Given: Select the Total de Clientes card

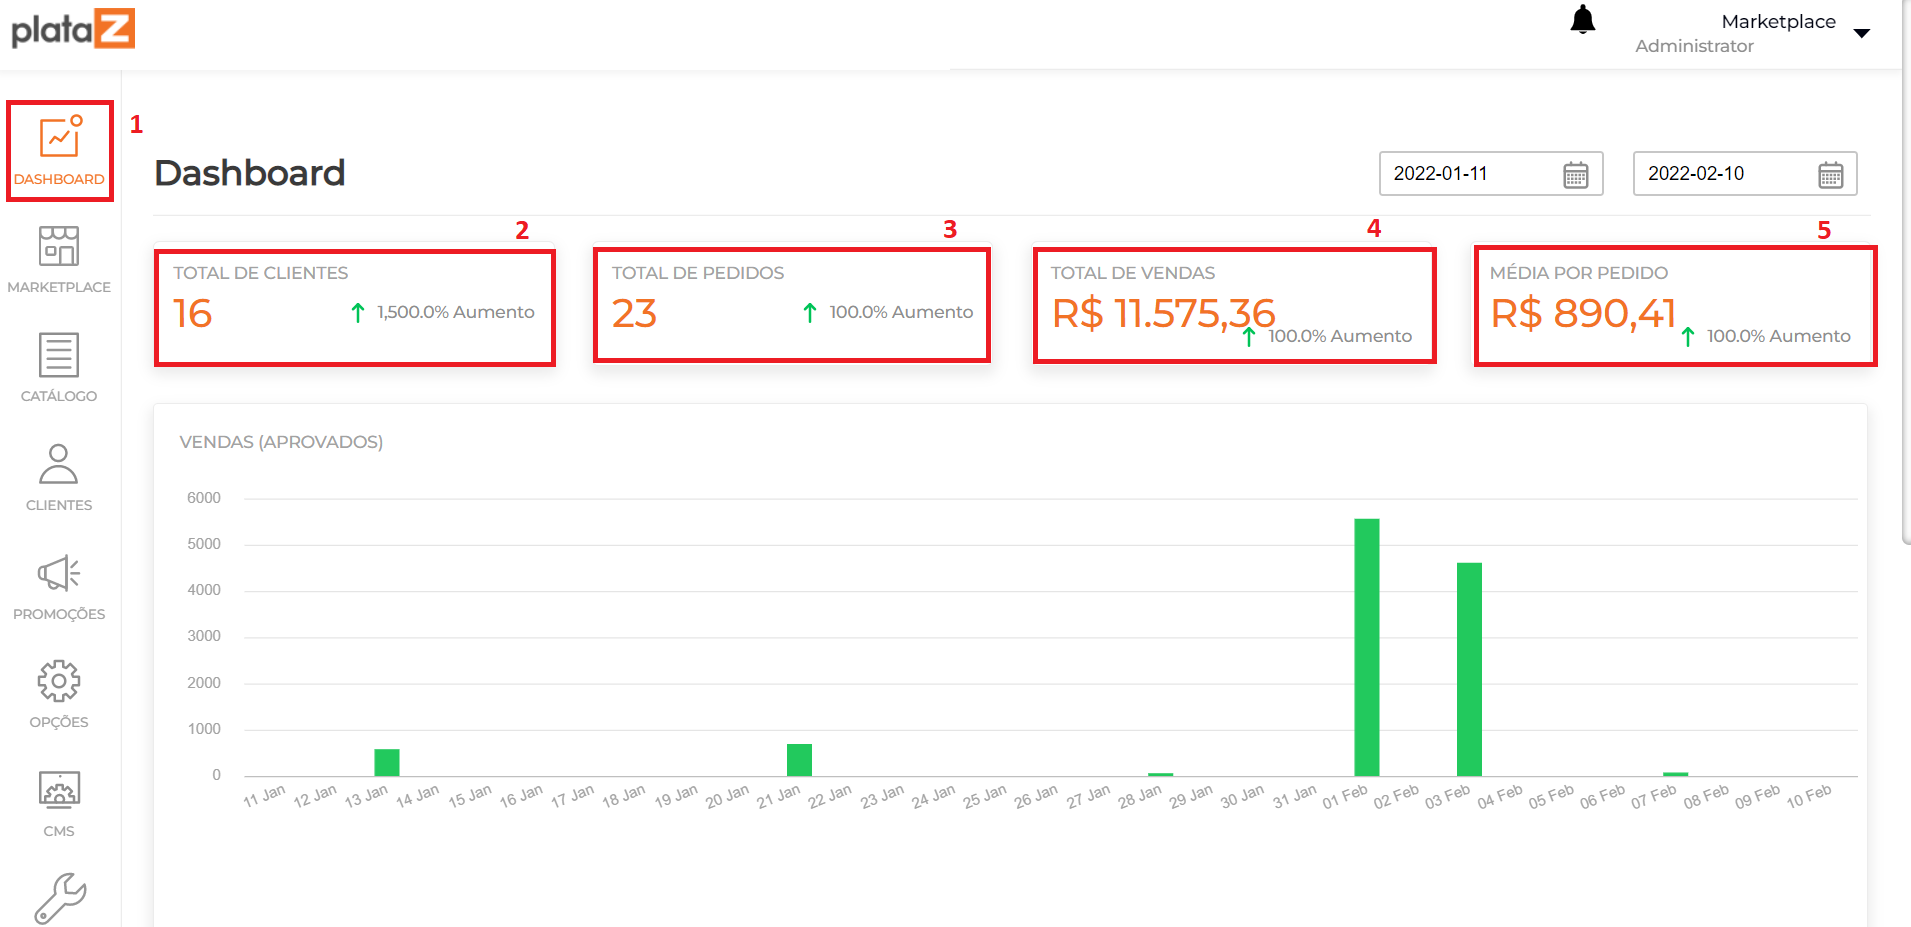Looking at the screenshot, I should (355, 307).
